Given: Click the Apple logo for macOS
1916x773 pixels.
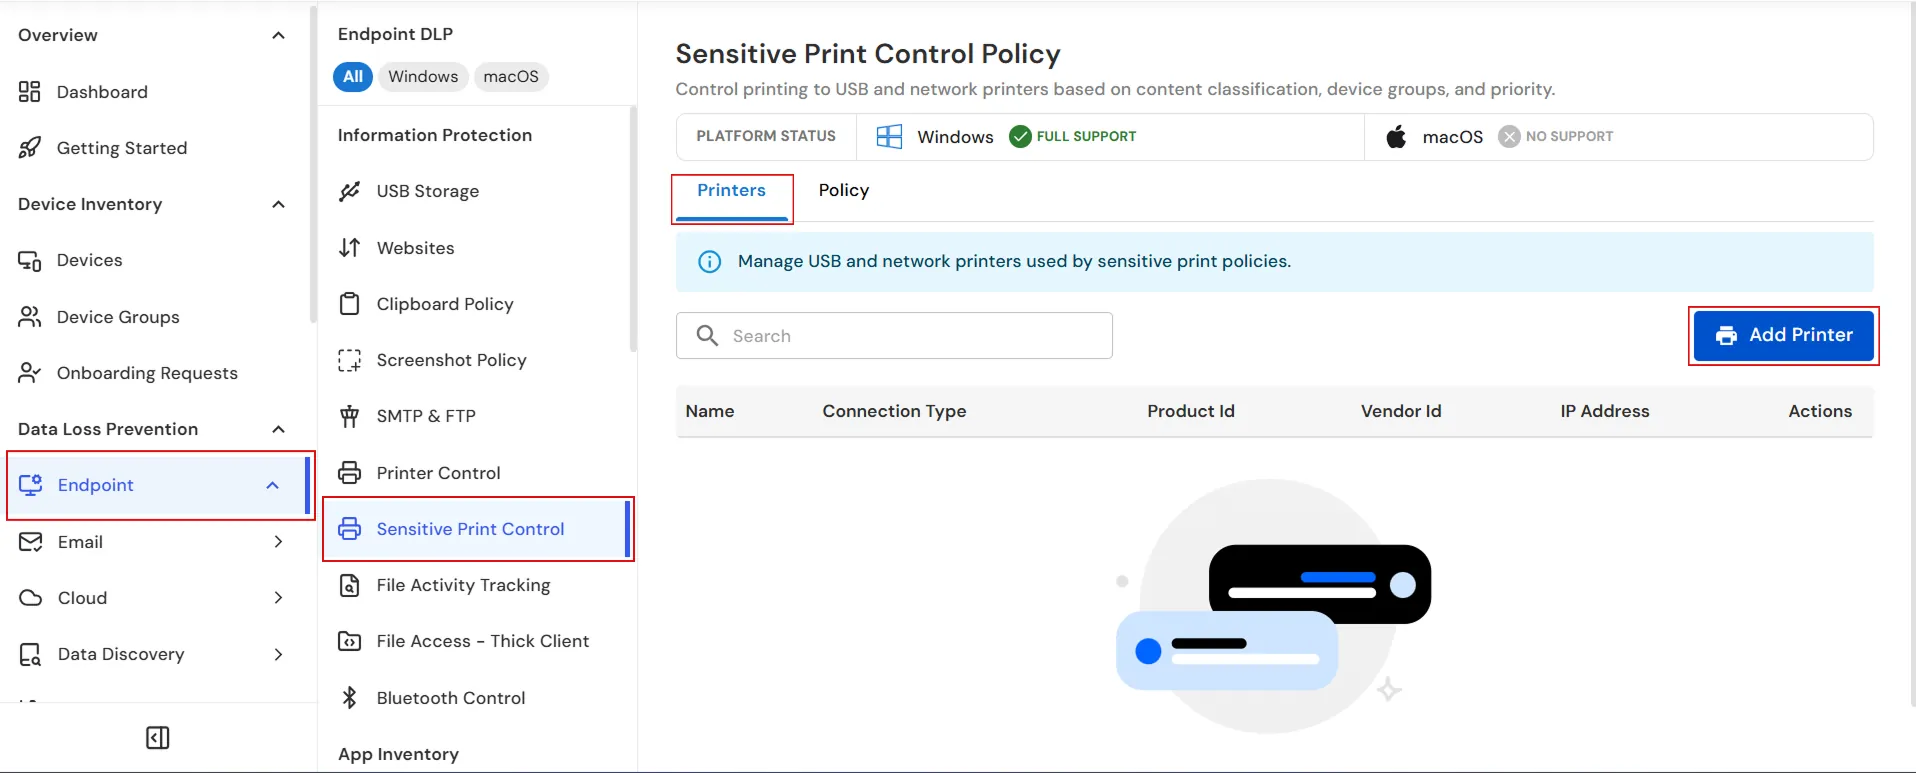Looking at the screenshot, I should pyautogui.click(x=1396, y=137).
